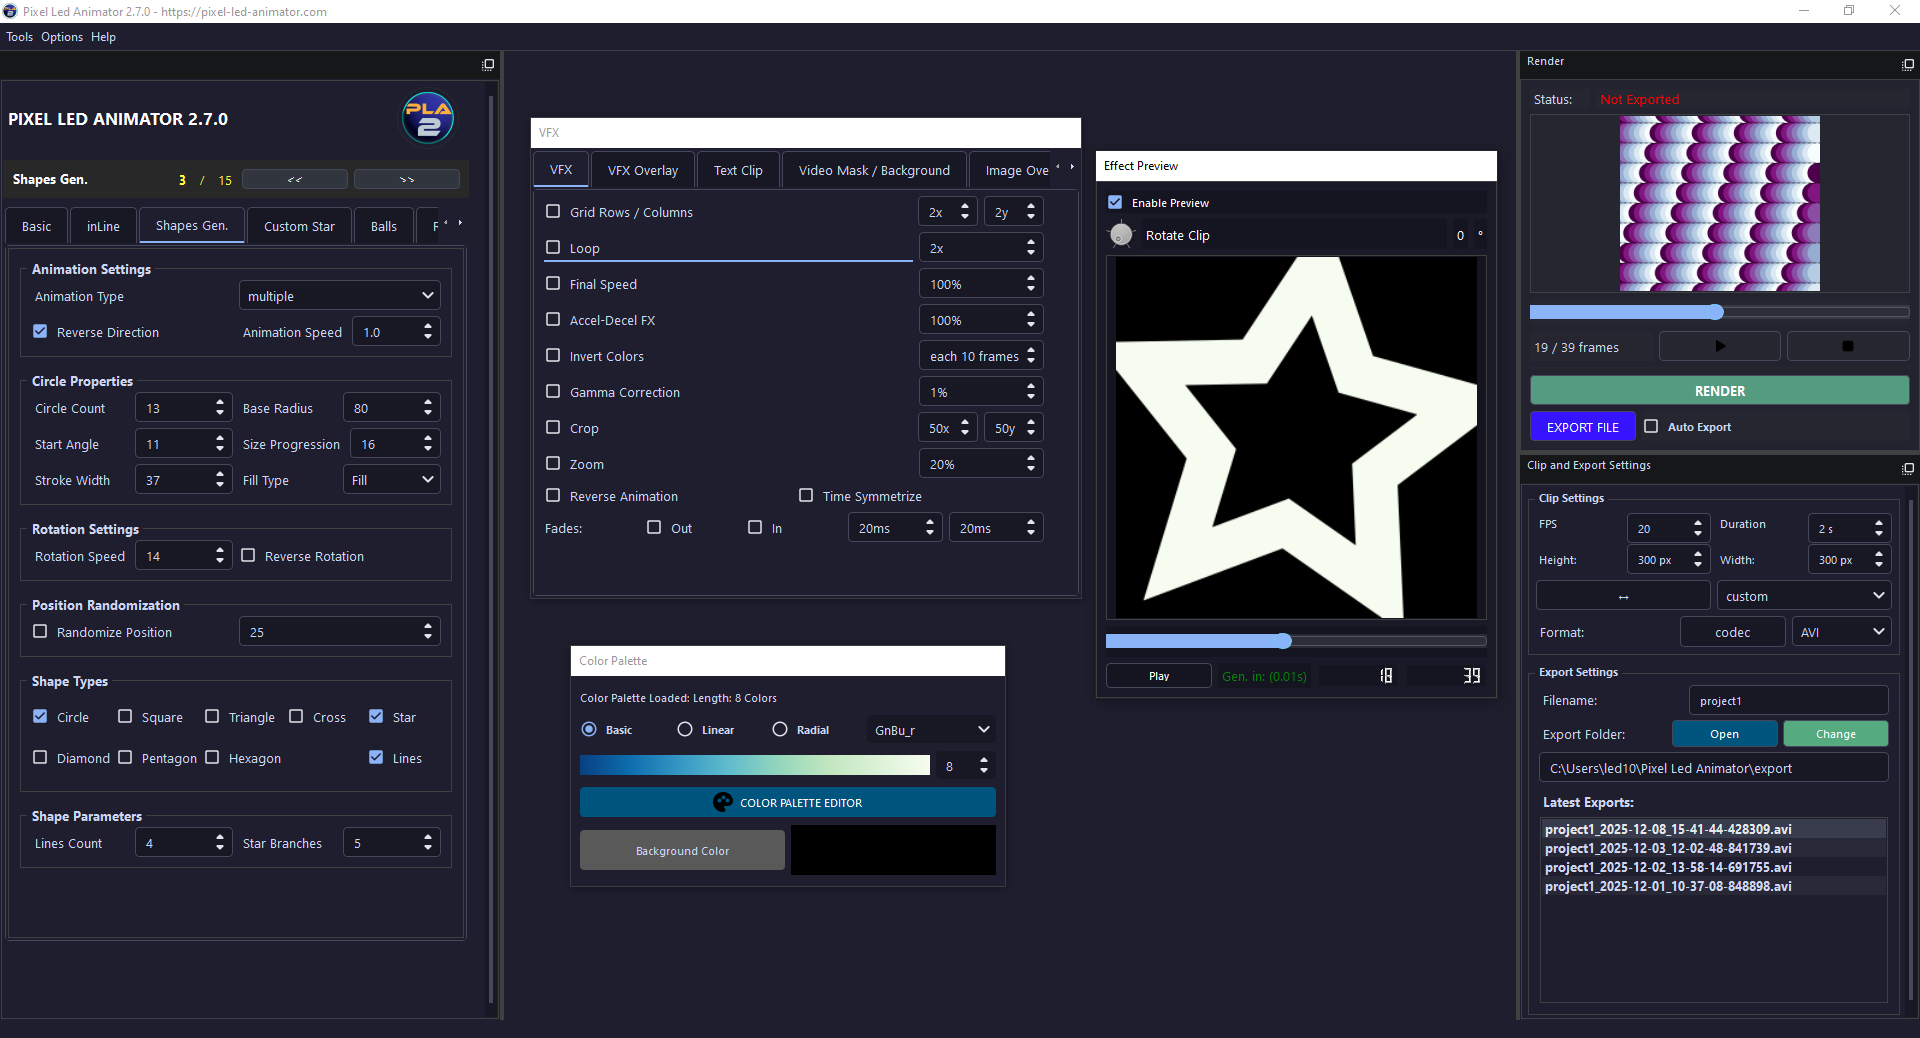The image size is (1920, 1038).
Task: Undock the Clip and Export Settings panel
Action: [x=1907, y=468]
